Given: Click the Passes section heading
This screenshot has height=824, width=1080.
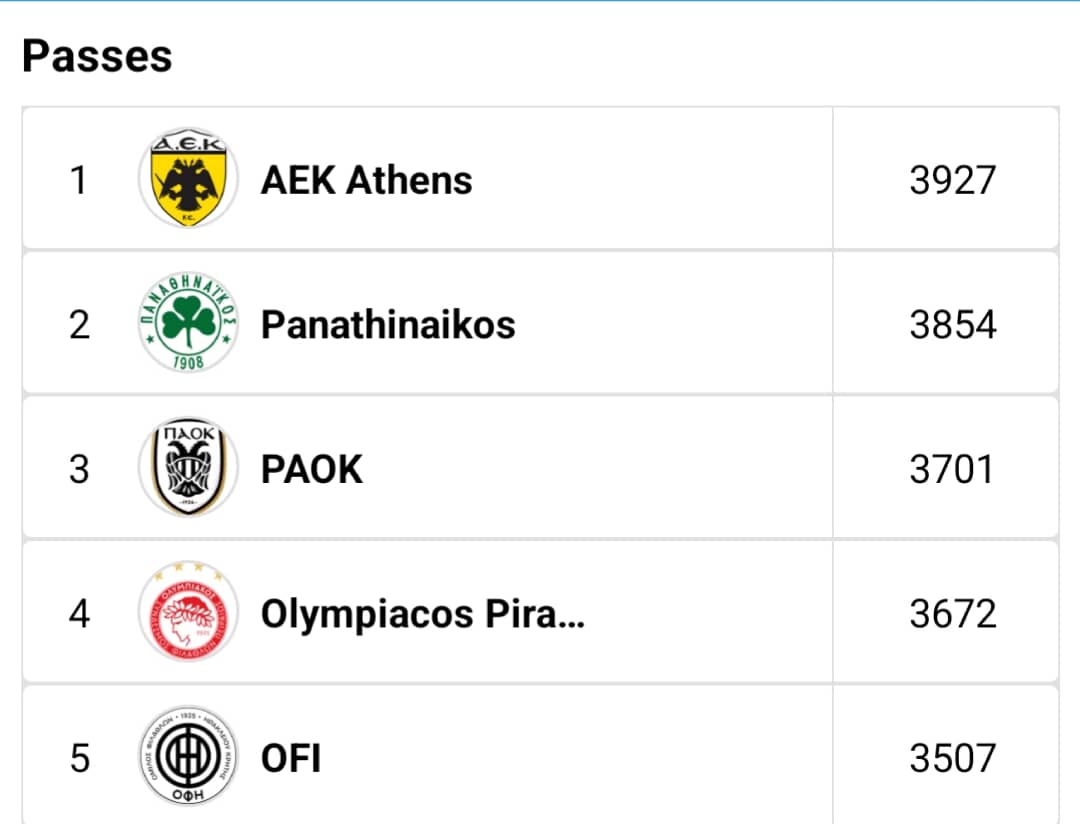Looking at the screenshot, I should click(97, 56).
